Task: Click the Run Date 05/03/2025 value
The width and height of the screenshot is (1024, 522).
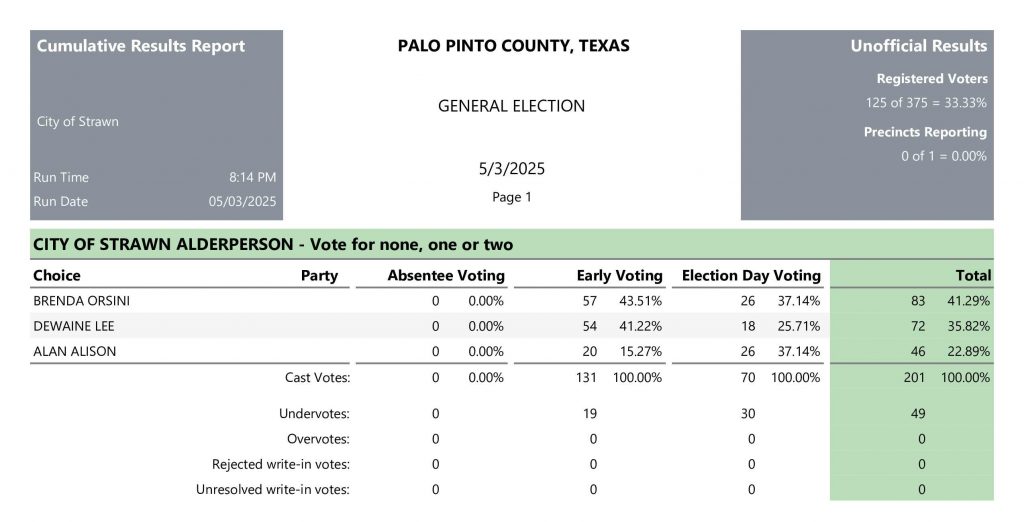Action: (242, 201)
